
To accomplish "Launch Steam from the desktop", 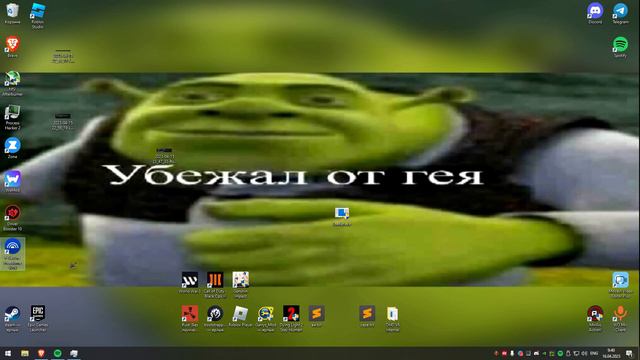I will click(12, 318).
